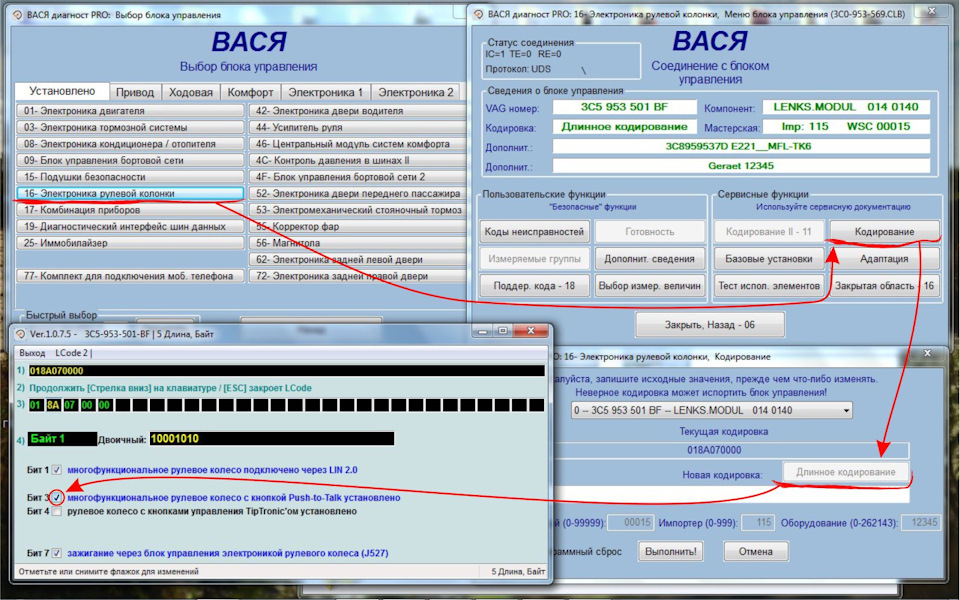Click the Импортер field showing 115
Screen dimensions: 960x600
coord(757,523)
